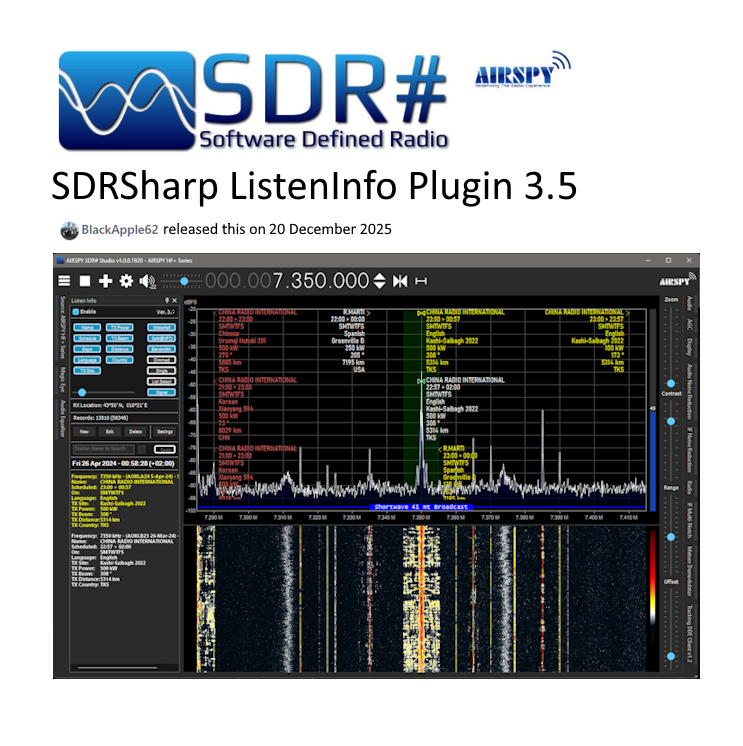Viewport: 743px width, 746px height.
Task: Open the Audio Equalizer side tab
Action: coord(62,419)
